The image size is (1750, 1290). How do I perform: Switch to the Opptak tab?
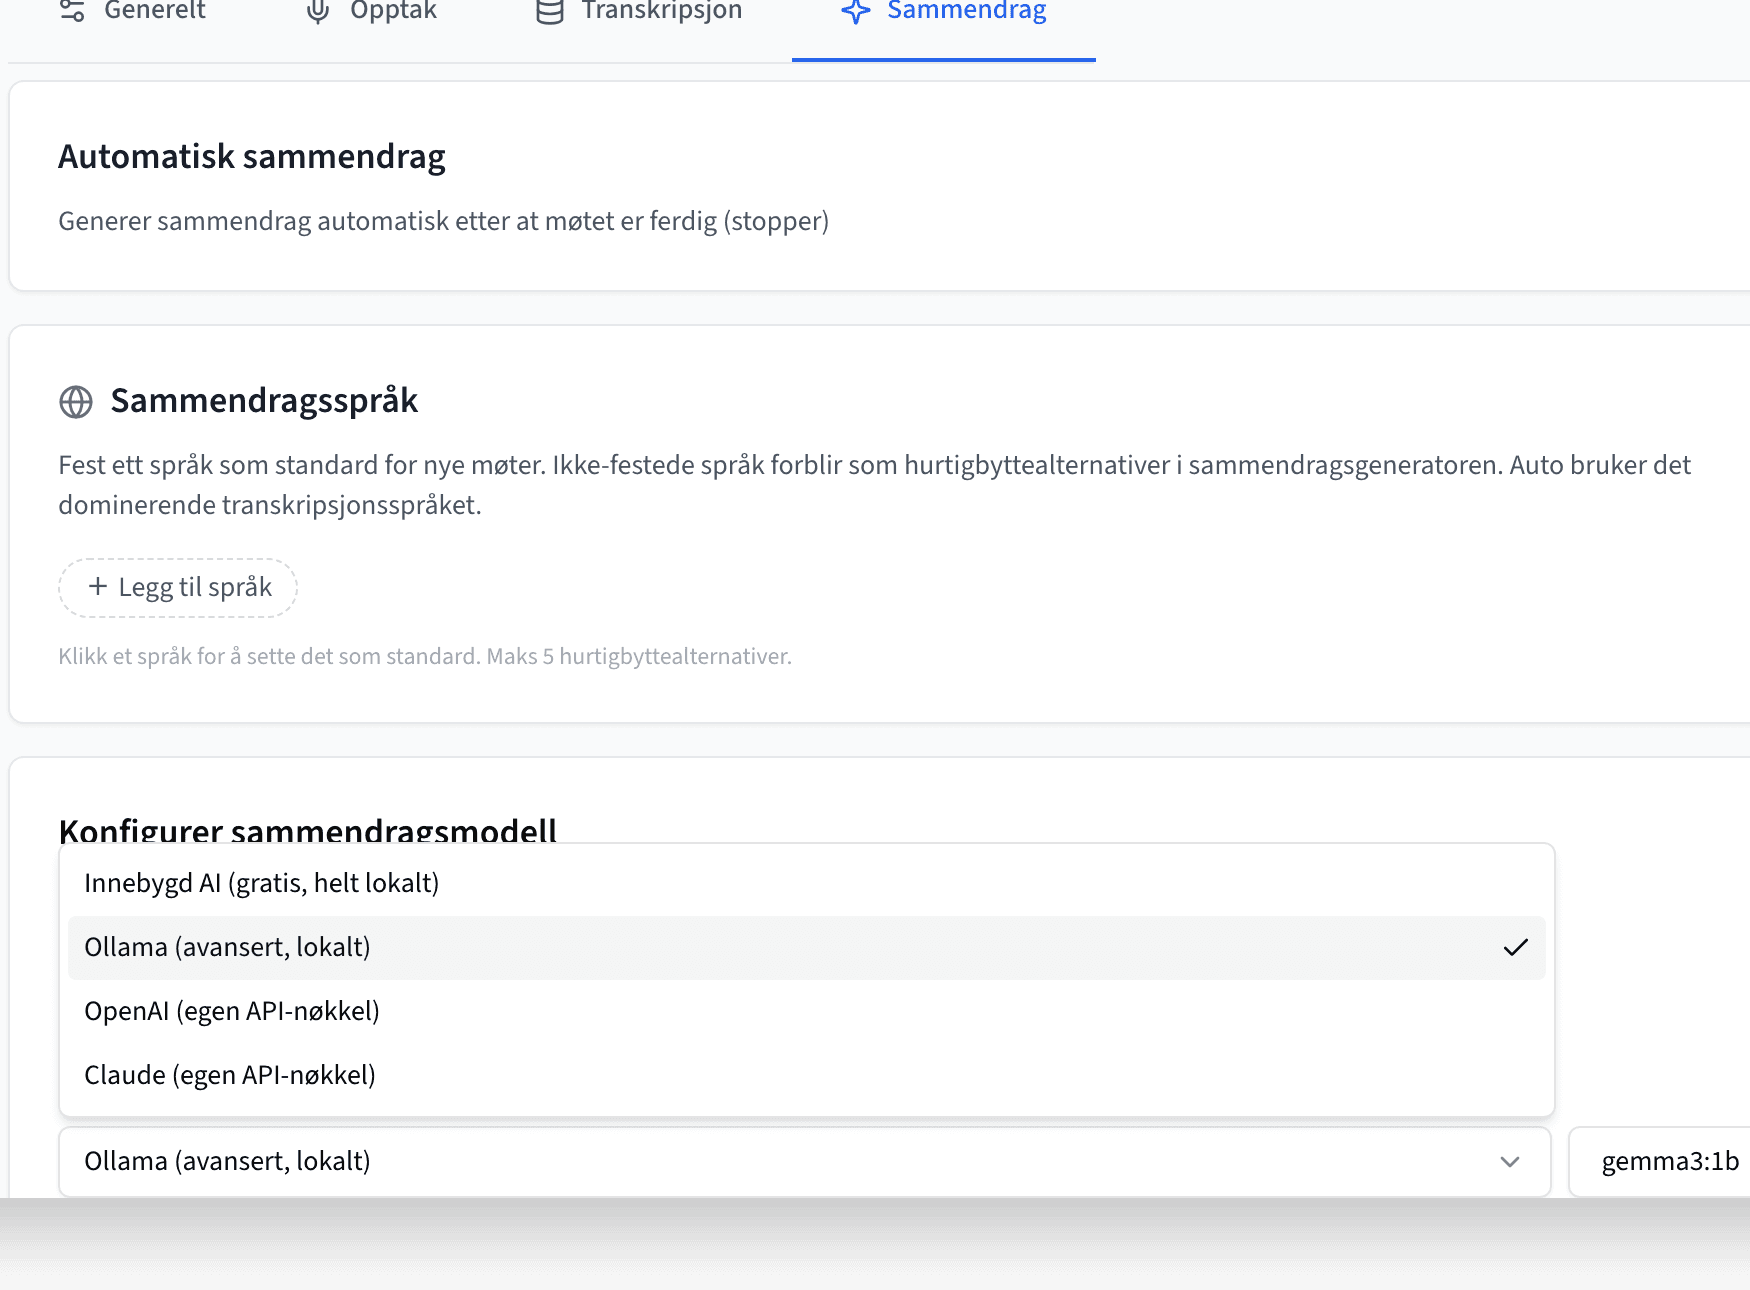pos(371,12)
